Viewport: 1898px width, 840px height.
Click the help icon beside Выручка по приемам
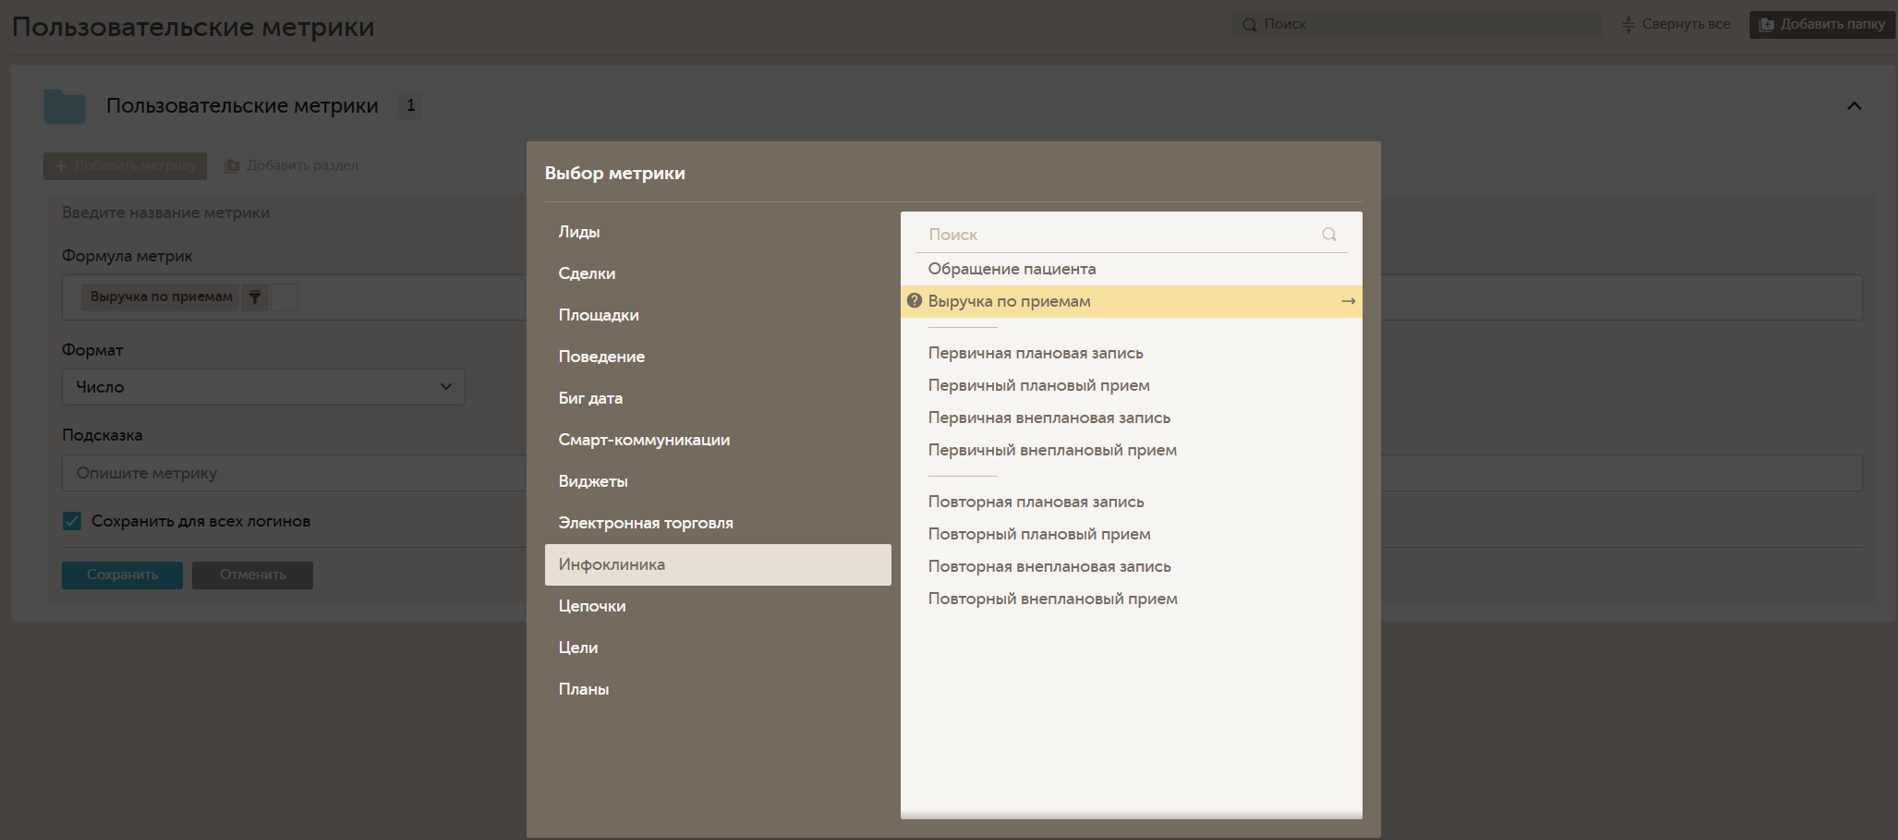914,301
